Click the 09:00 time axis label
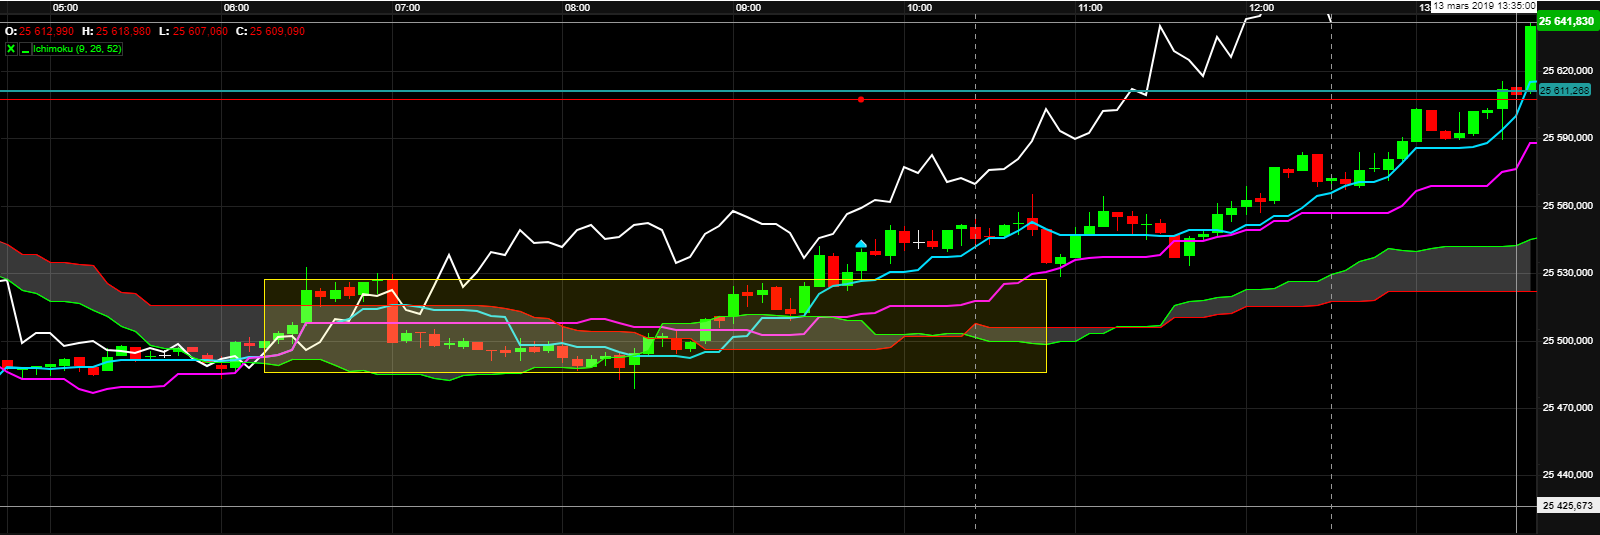Viewport: 1600px width, 535px height. pos(748,8)
